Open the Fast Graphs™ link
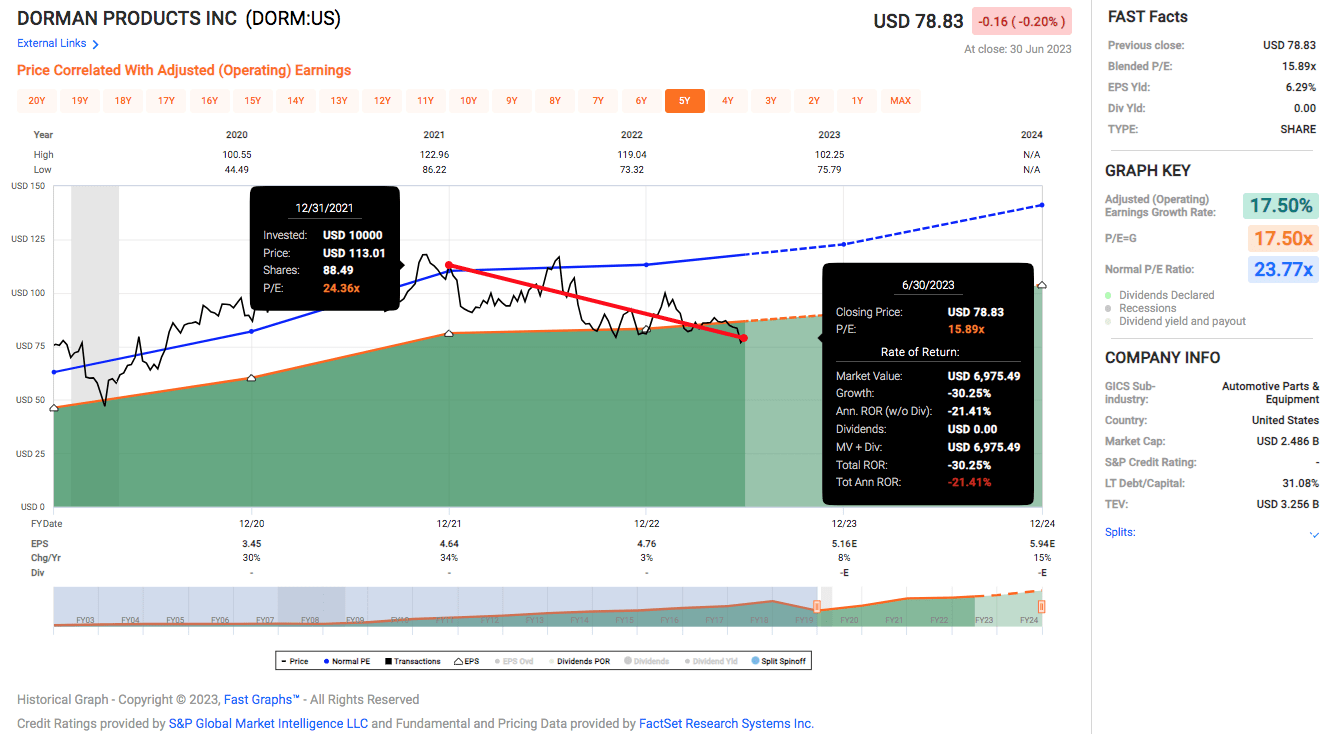Image resolution: width=1328 pixels, height=734 pixels. pyautogui.click(x=261, y=699)
